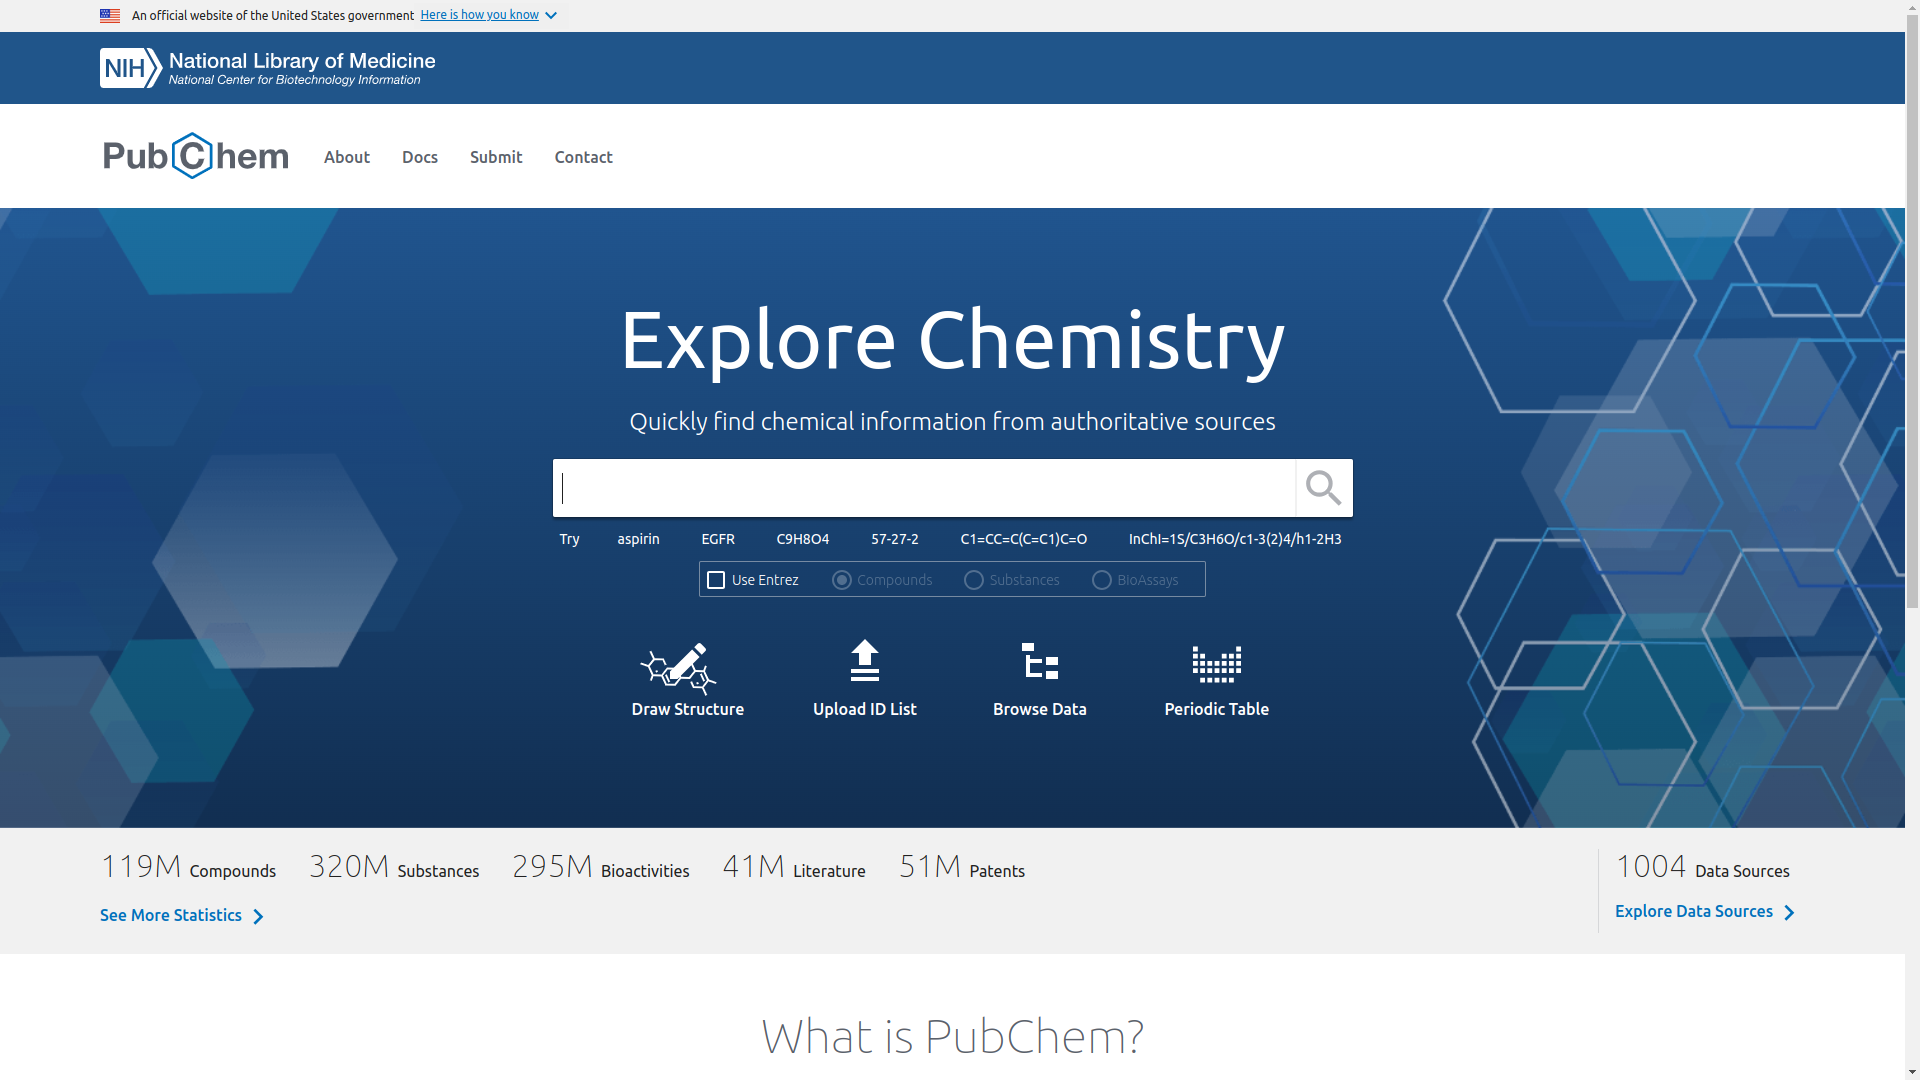Open the Submit menu
The width and height of the screenshot is (1920, 1080).
tap(495, 157)
